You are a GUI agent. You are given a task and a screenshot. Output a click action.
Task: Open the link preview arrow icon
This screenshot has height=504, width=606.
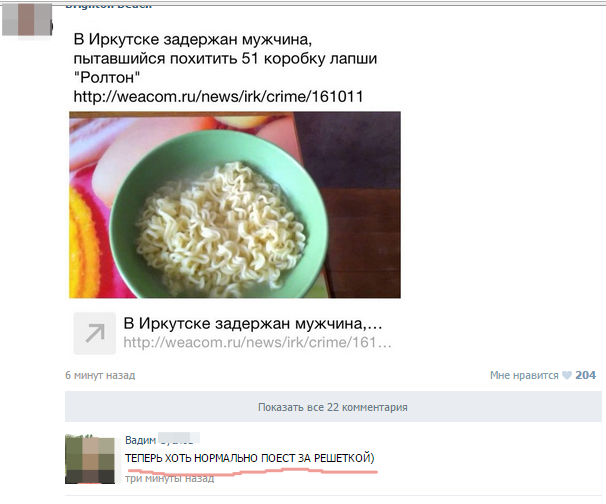coord(95,333)
